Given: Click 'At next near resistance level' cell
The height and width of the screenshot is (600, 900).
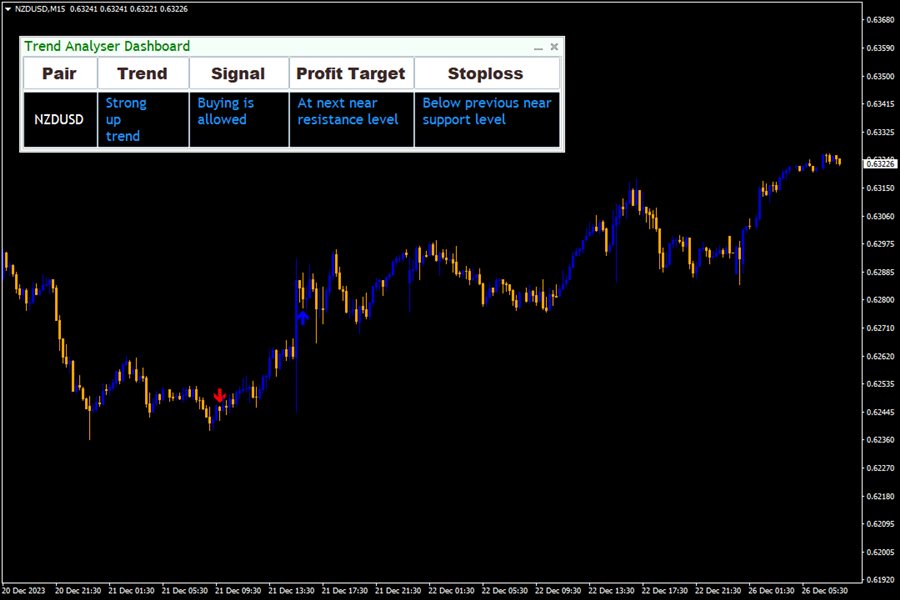Looking at the screenshot, I should click(351, 119).
